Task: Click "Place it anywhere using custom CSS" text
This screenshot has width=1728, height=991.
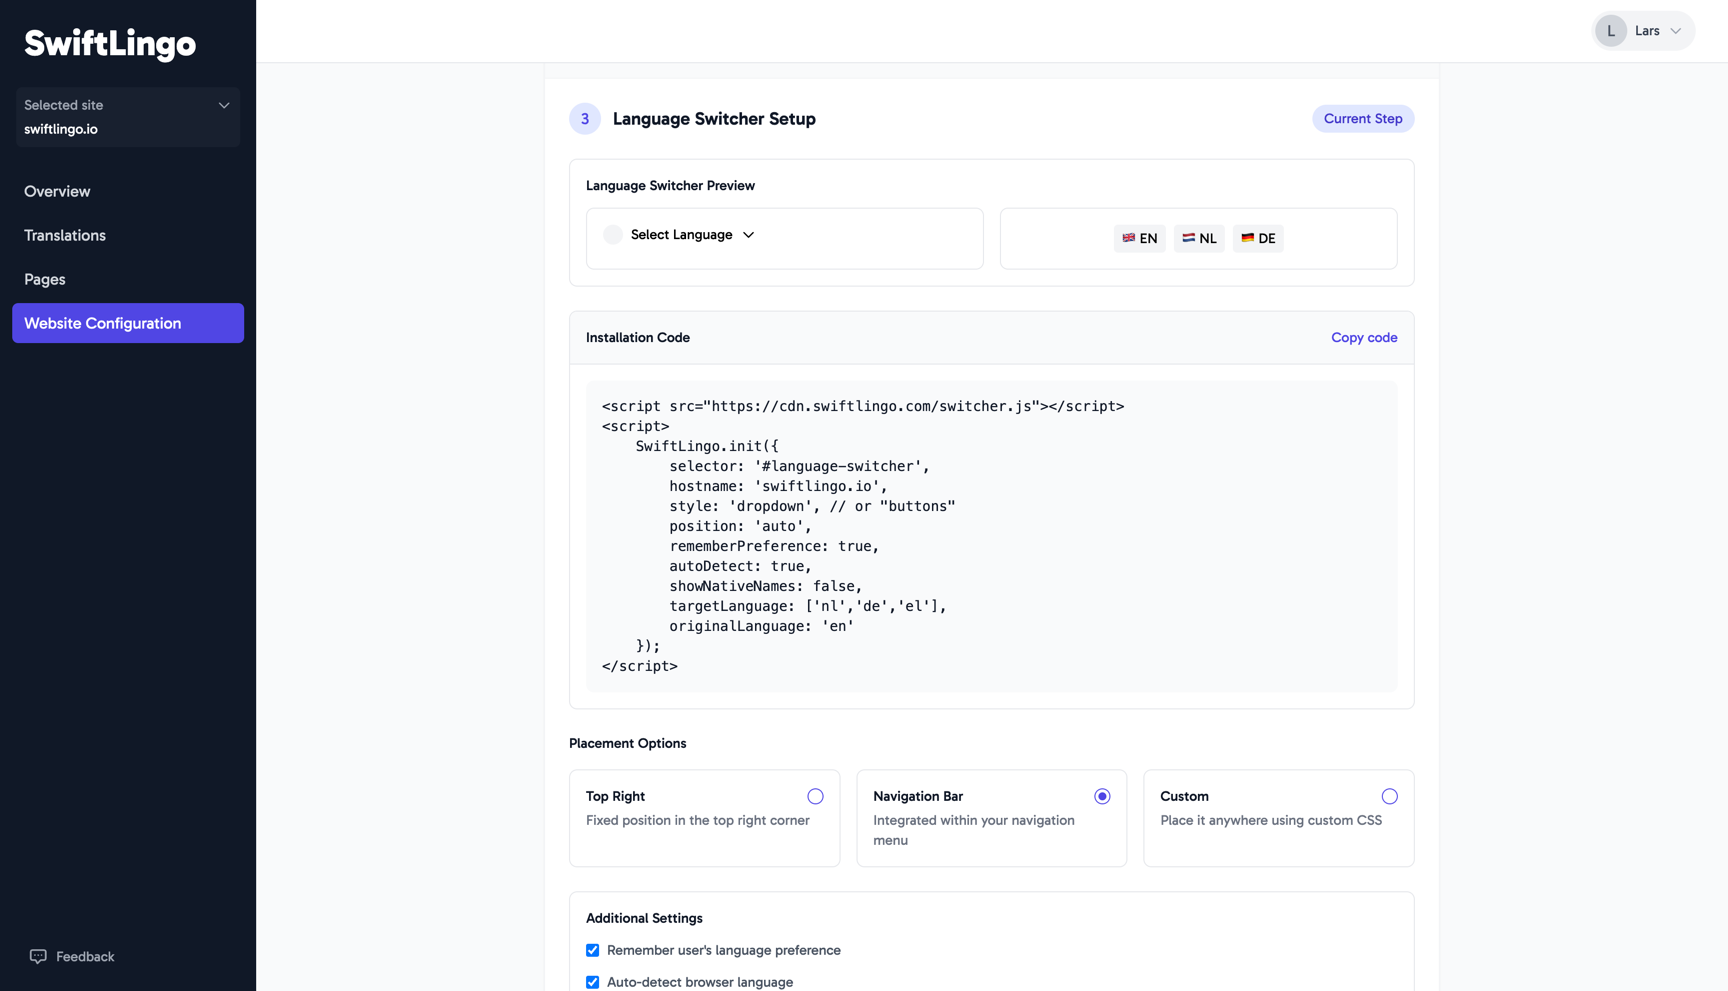Action: click(x=1271, y=821)
